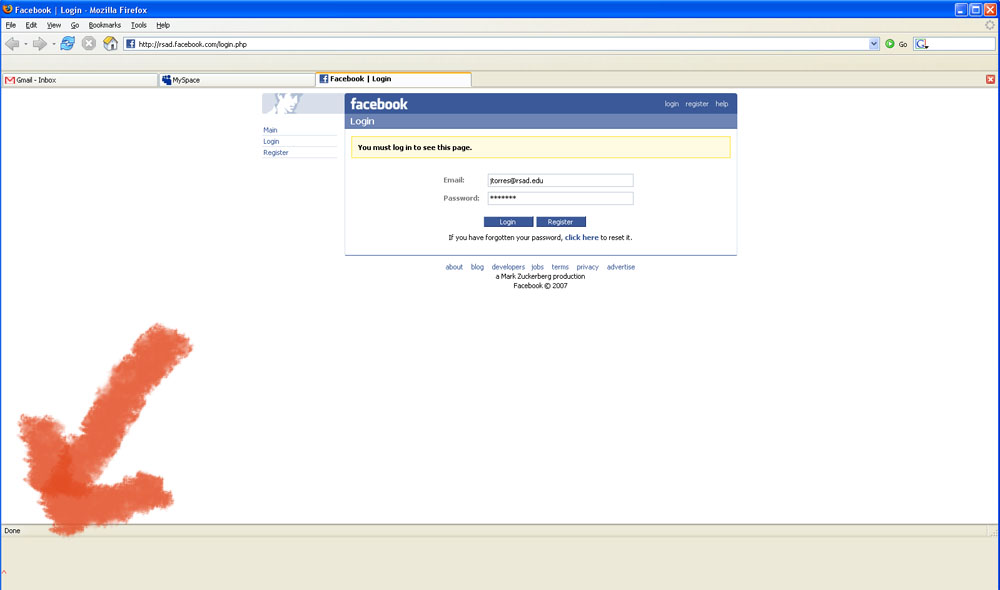
Task: Expand the address bar URL dropdown
Action: click(x=874, y=44)
